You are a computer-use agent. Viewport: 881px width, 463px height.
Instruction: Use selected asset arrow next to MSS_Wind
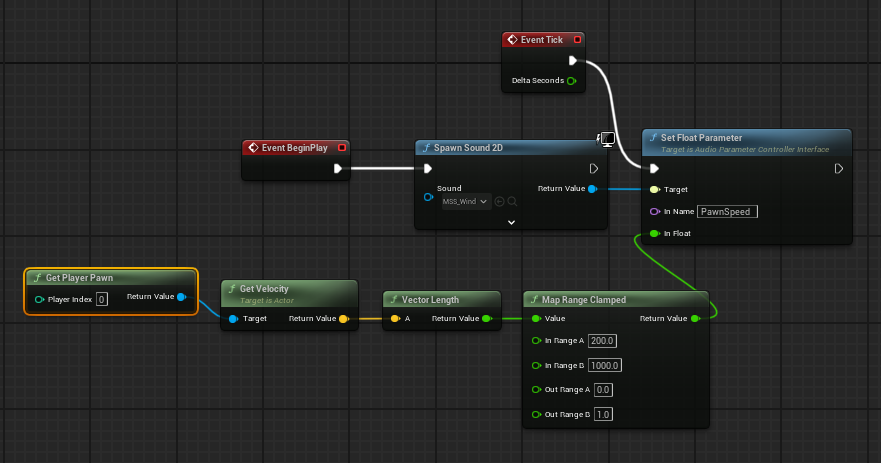click(499, 201)
